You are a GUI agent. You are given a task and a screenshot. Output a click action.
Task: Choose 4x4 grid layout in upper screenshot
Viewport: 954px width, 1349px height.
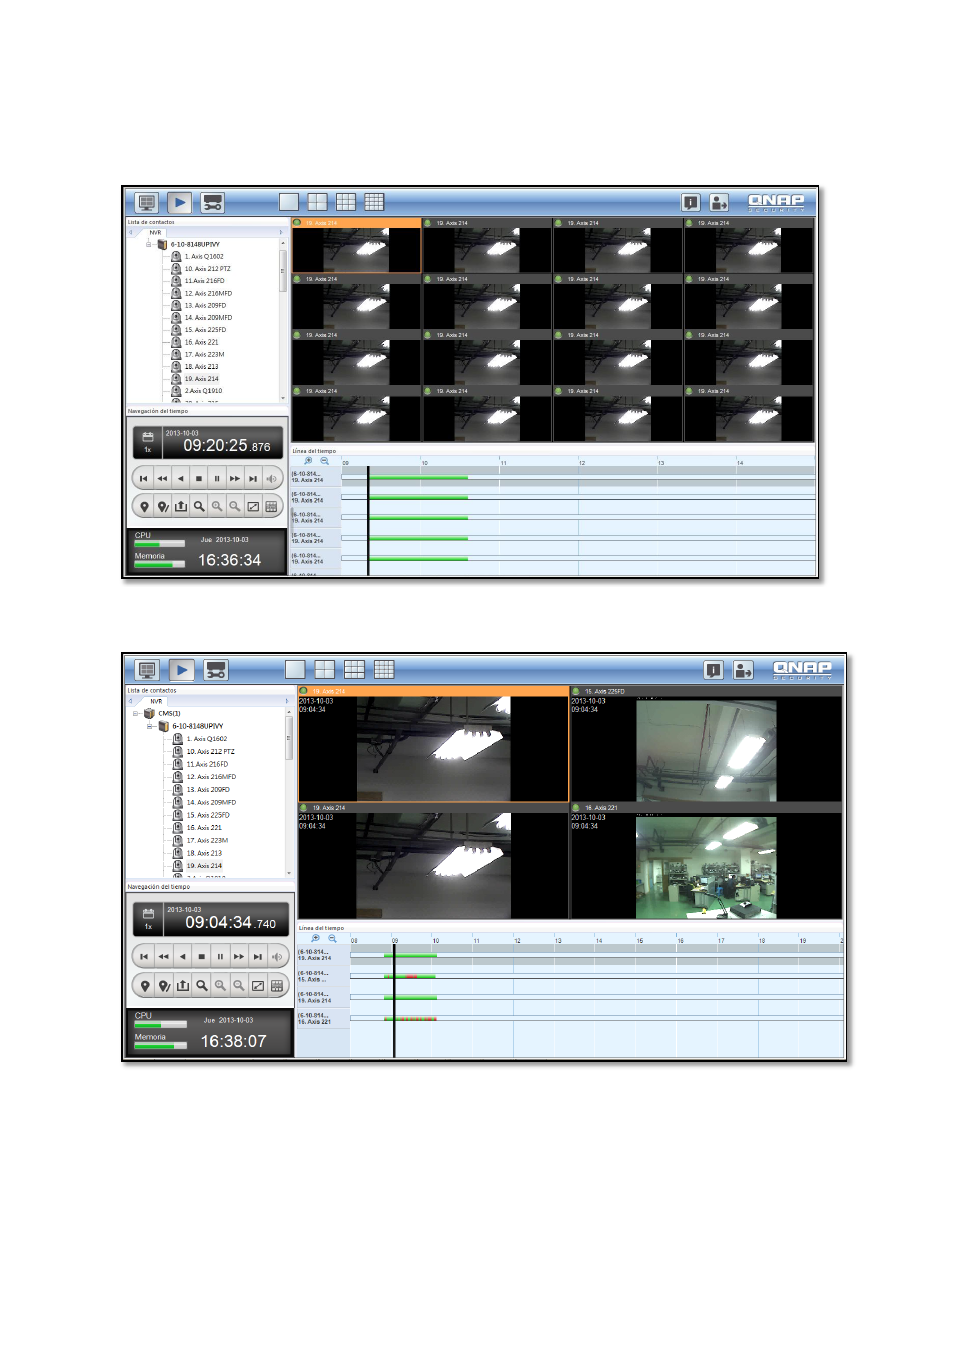[374, 202]
